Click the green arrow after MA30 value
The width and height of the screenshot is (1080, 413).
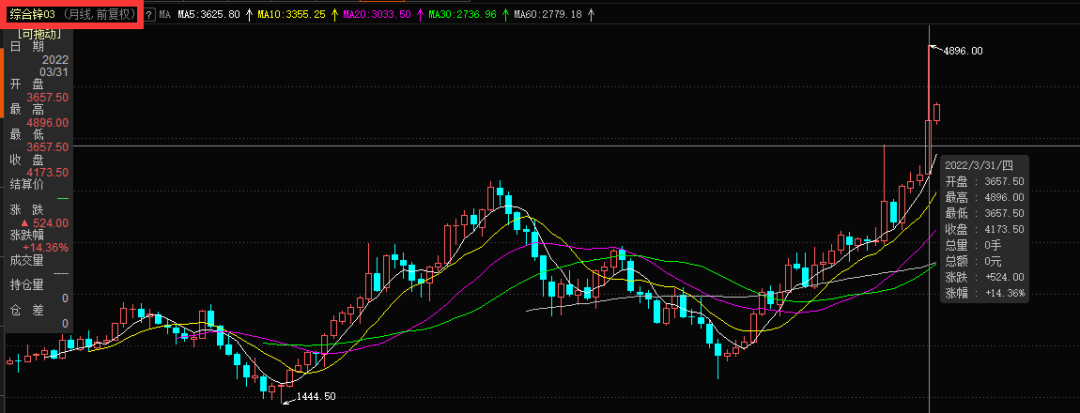coord(505,15)
